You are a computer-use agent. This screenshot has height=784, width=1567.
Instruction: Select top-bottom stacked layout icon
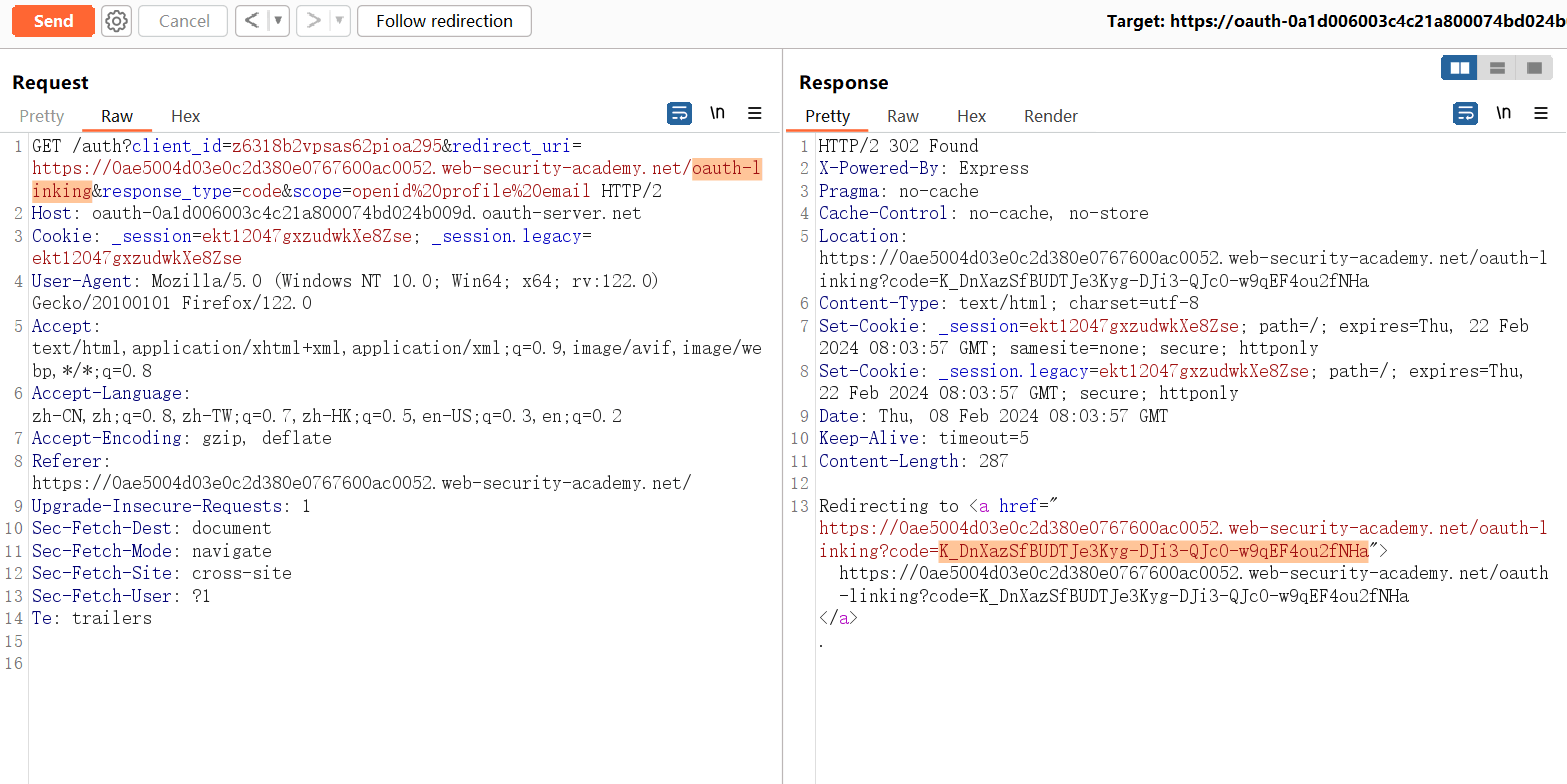click(x=1497, y=68)
